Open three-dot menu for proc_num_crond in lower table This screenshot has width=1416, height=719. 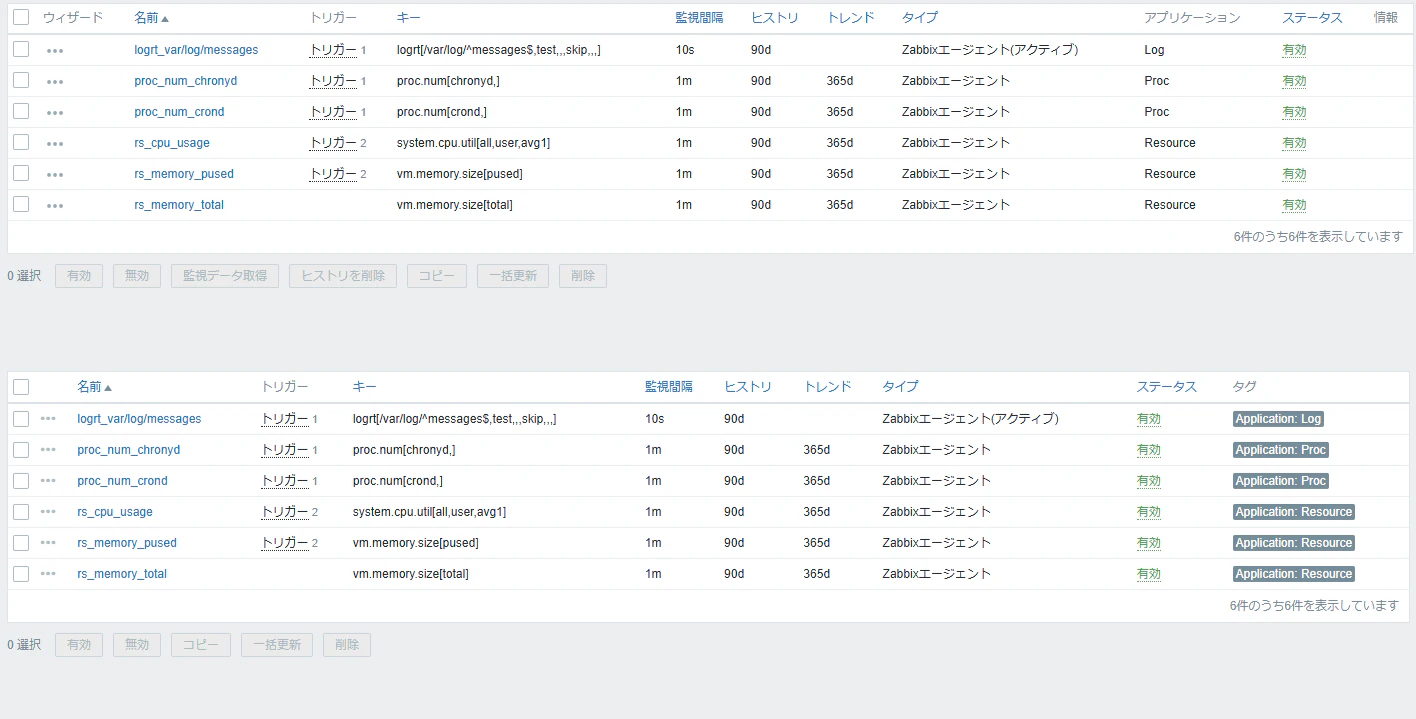[x=48, y=481]
